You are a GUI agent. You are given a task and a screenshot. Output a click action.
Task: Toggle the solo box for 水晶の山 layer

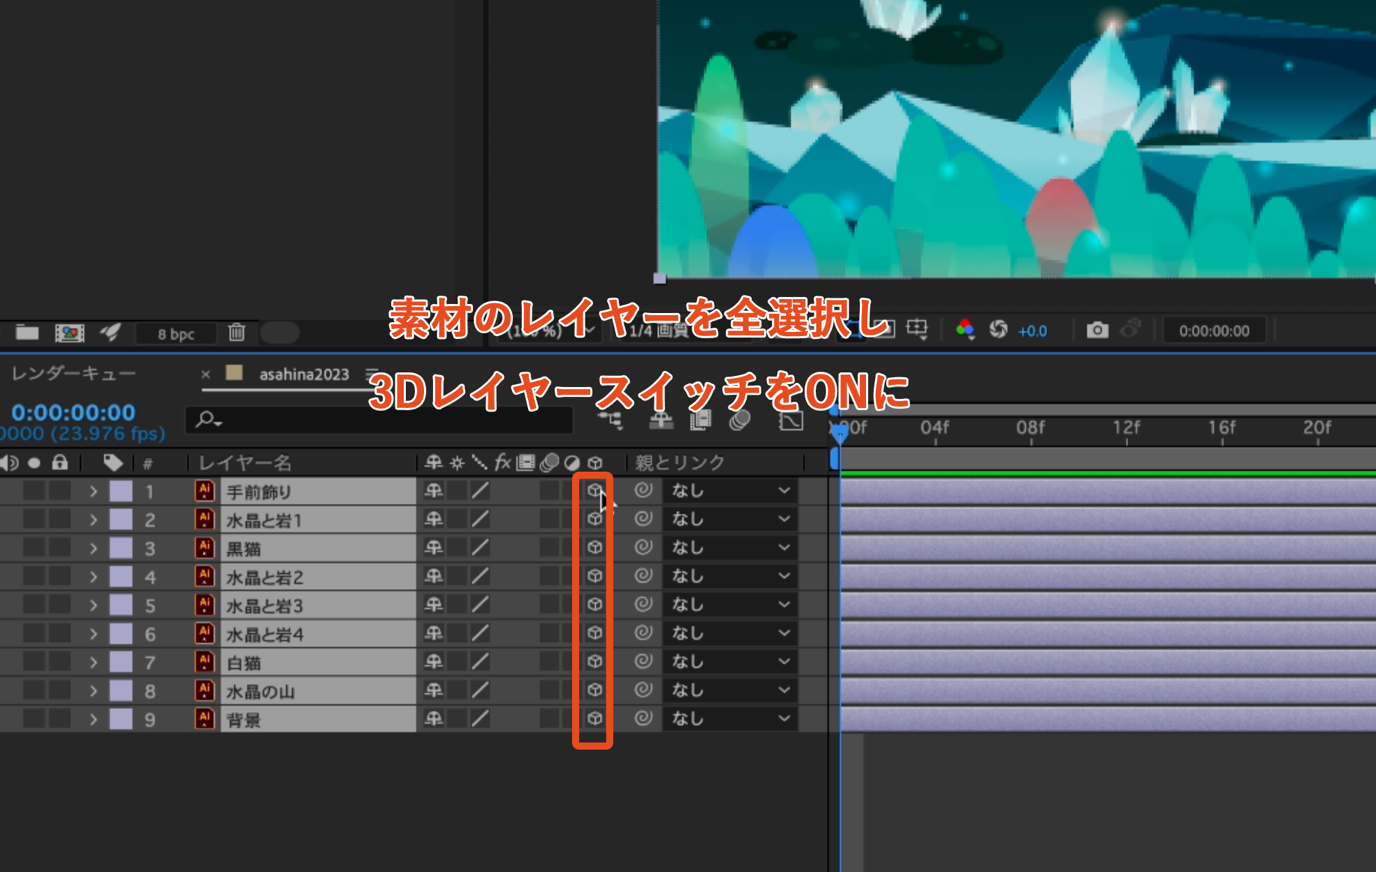coord(35,690)
